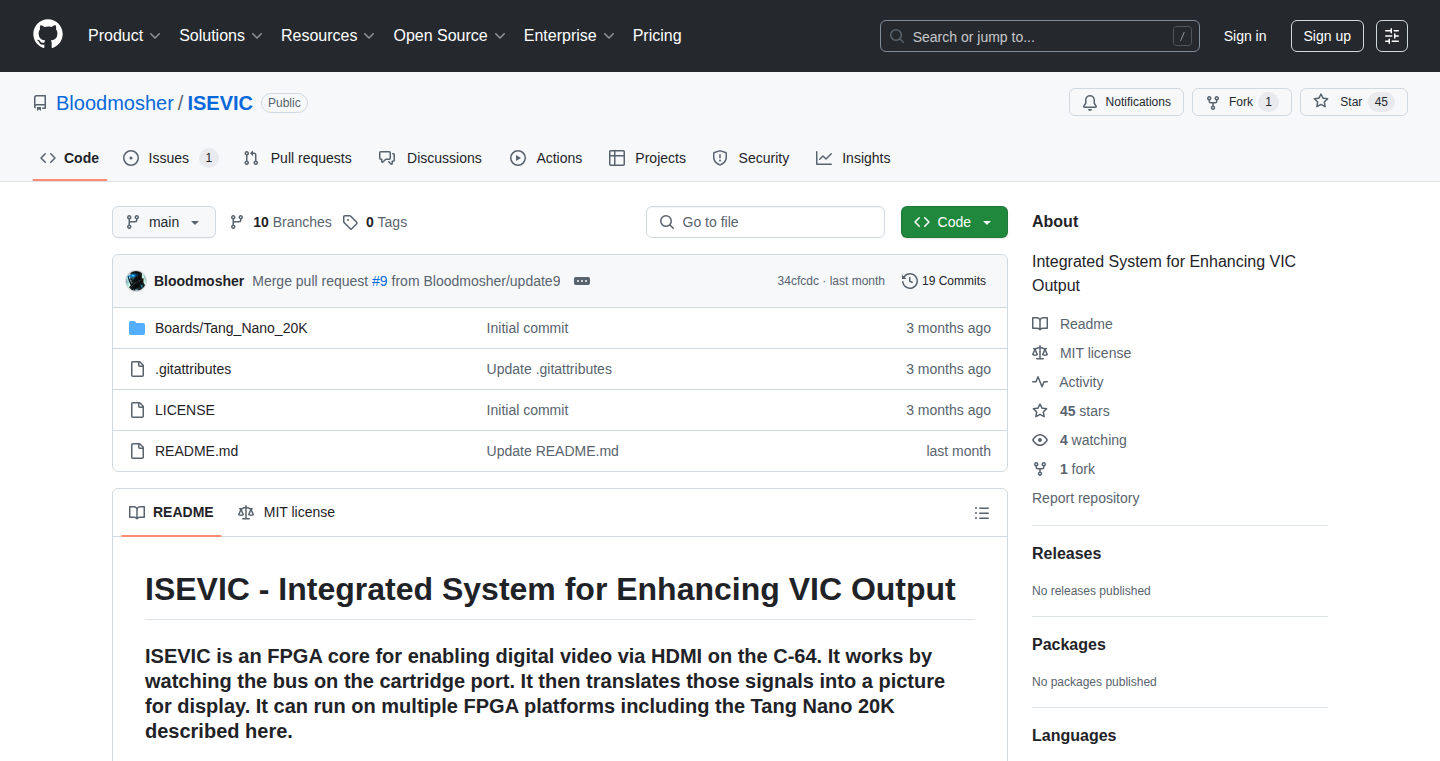
Task: Switch to the Issues tab
Action: tap(170, 158)
